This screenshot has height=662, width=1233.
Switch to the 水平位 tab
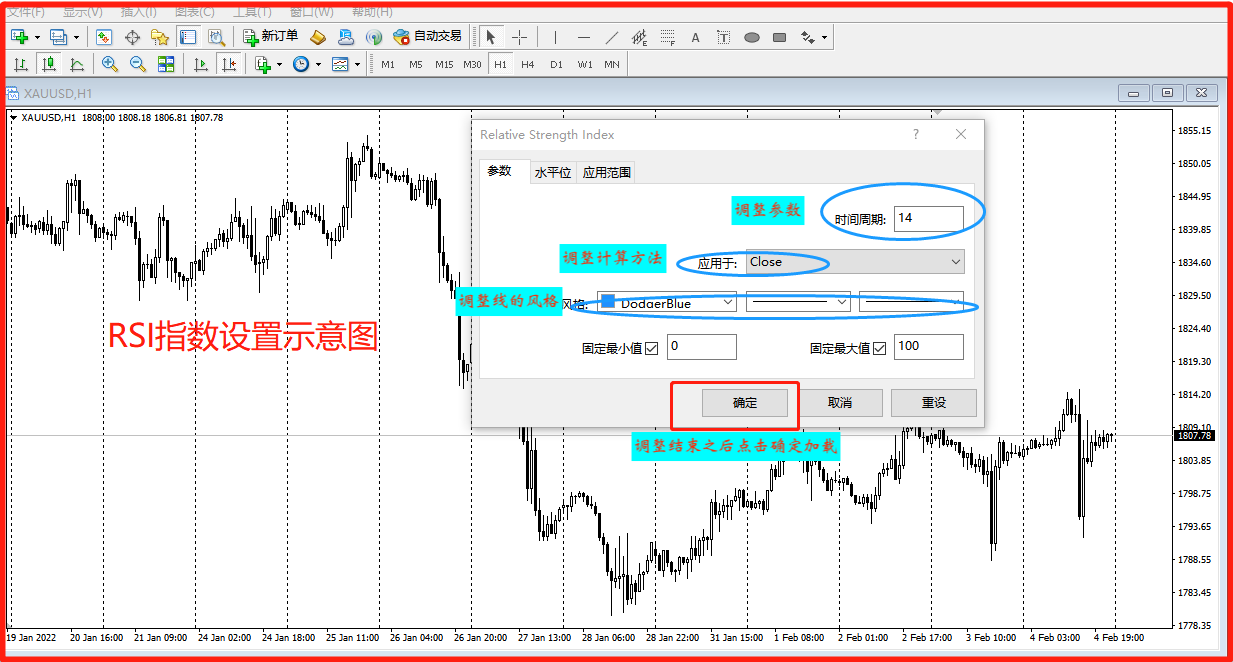tap(552, 172)
